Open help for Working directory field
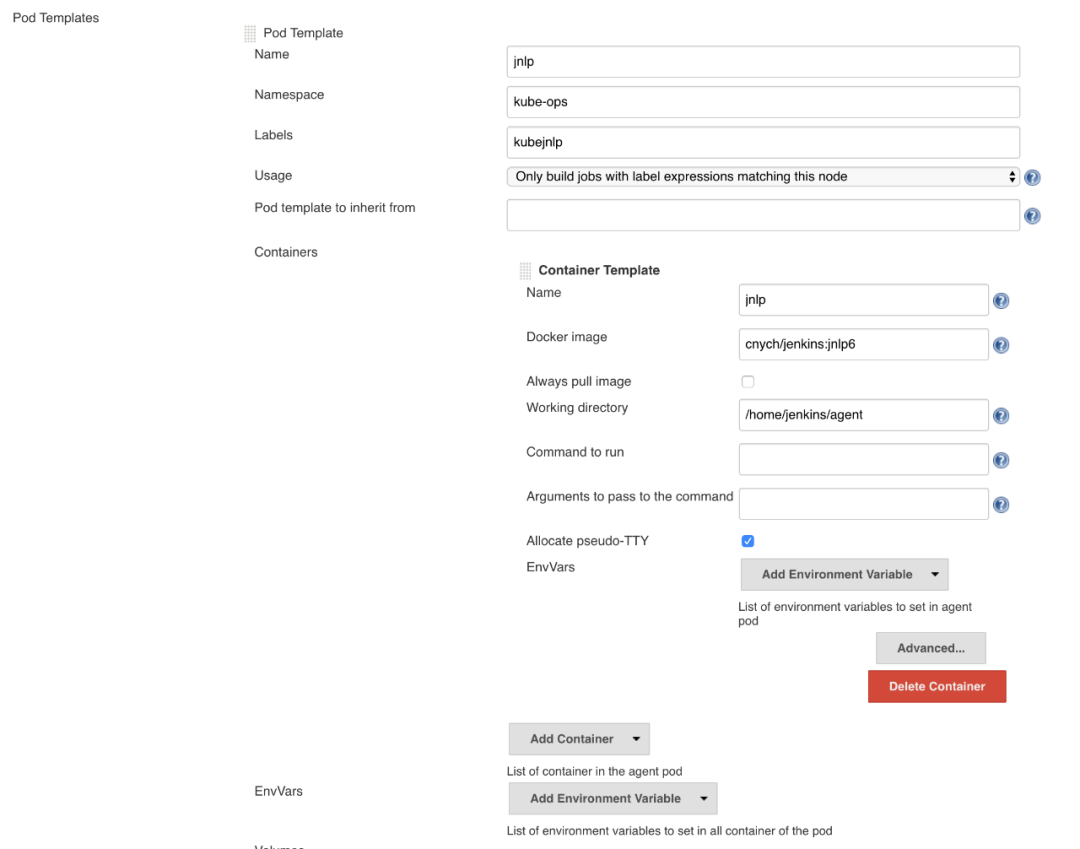Image resolution: width=1080 pixels, height=849 pixels. 1000,416
